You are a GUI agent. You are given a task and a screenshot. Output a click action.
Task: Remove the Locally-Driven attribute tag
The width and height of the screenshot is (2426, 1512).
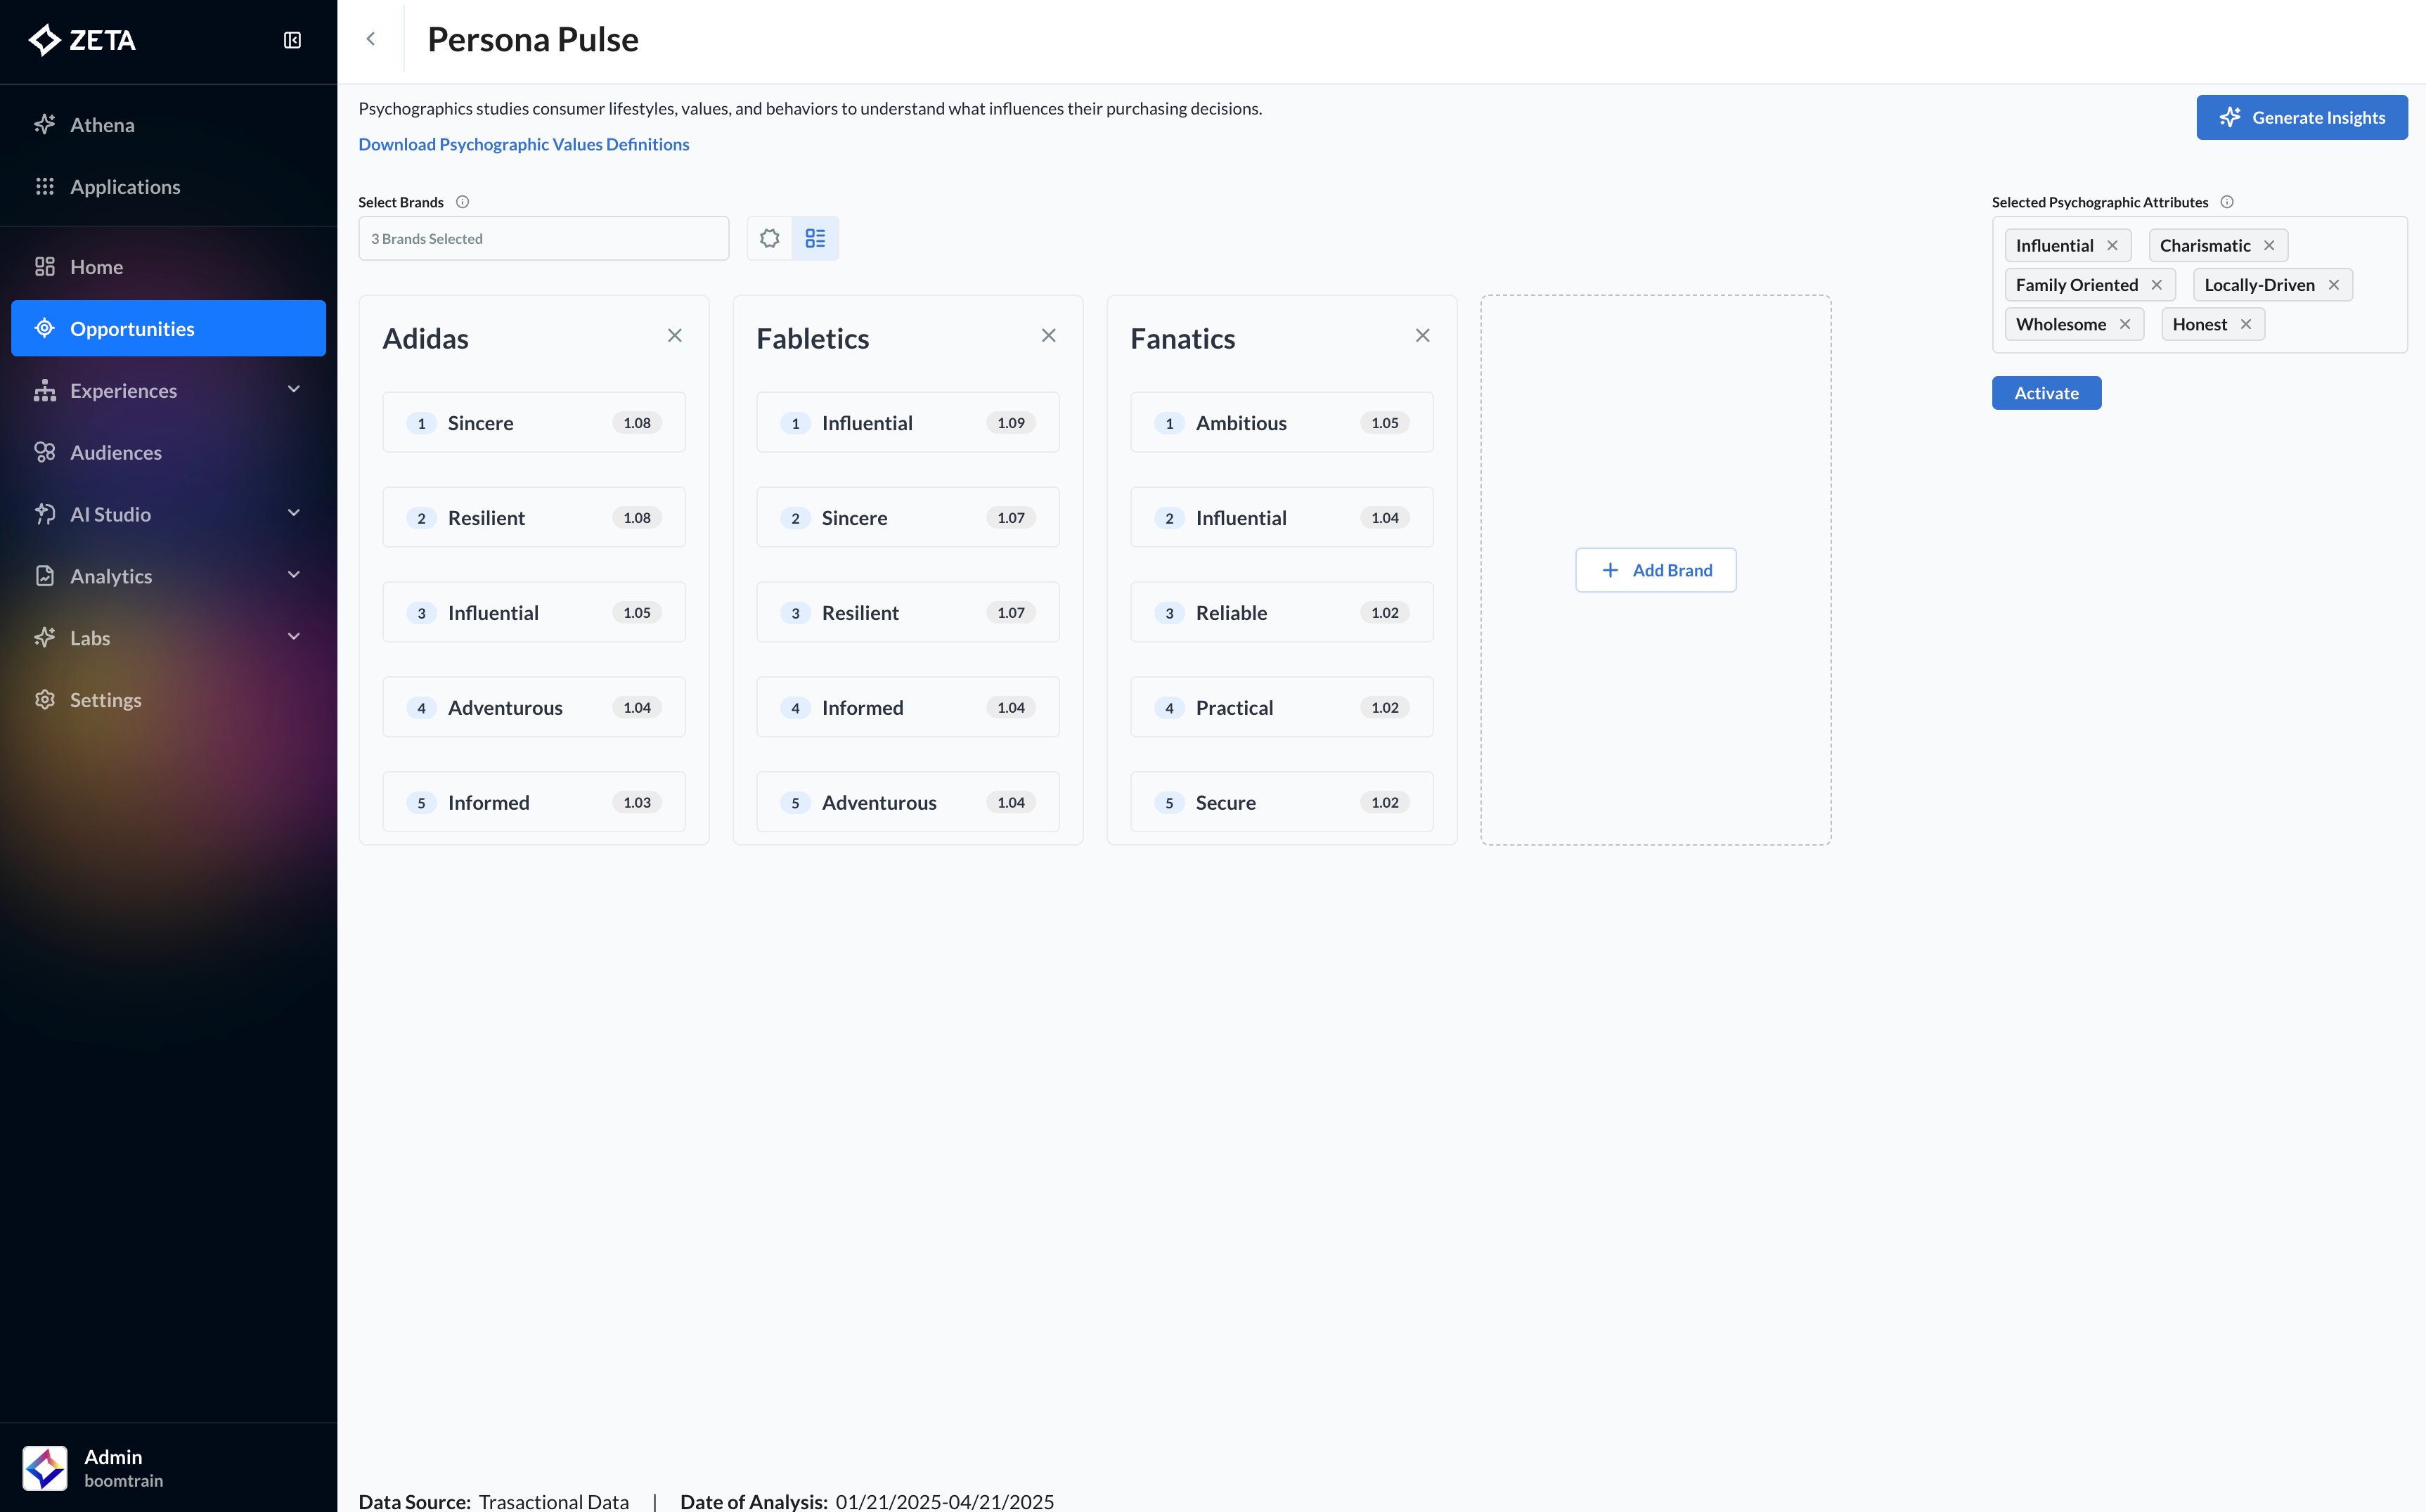tap(2334, 285)
